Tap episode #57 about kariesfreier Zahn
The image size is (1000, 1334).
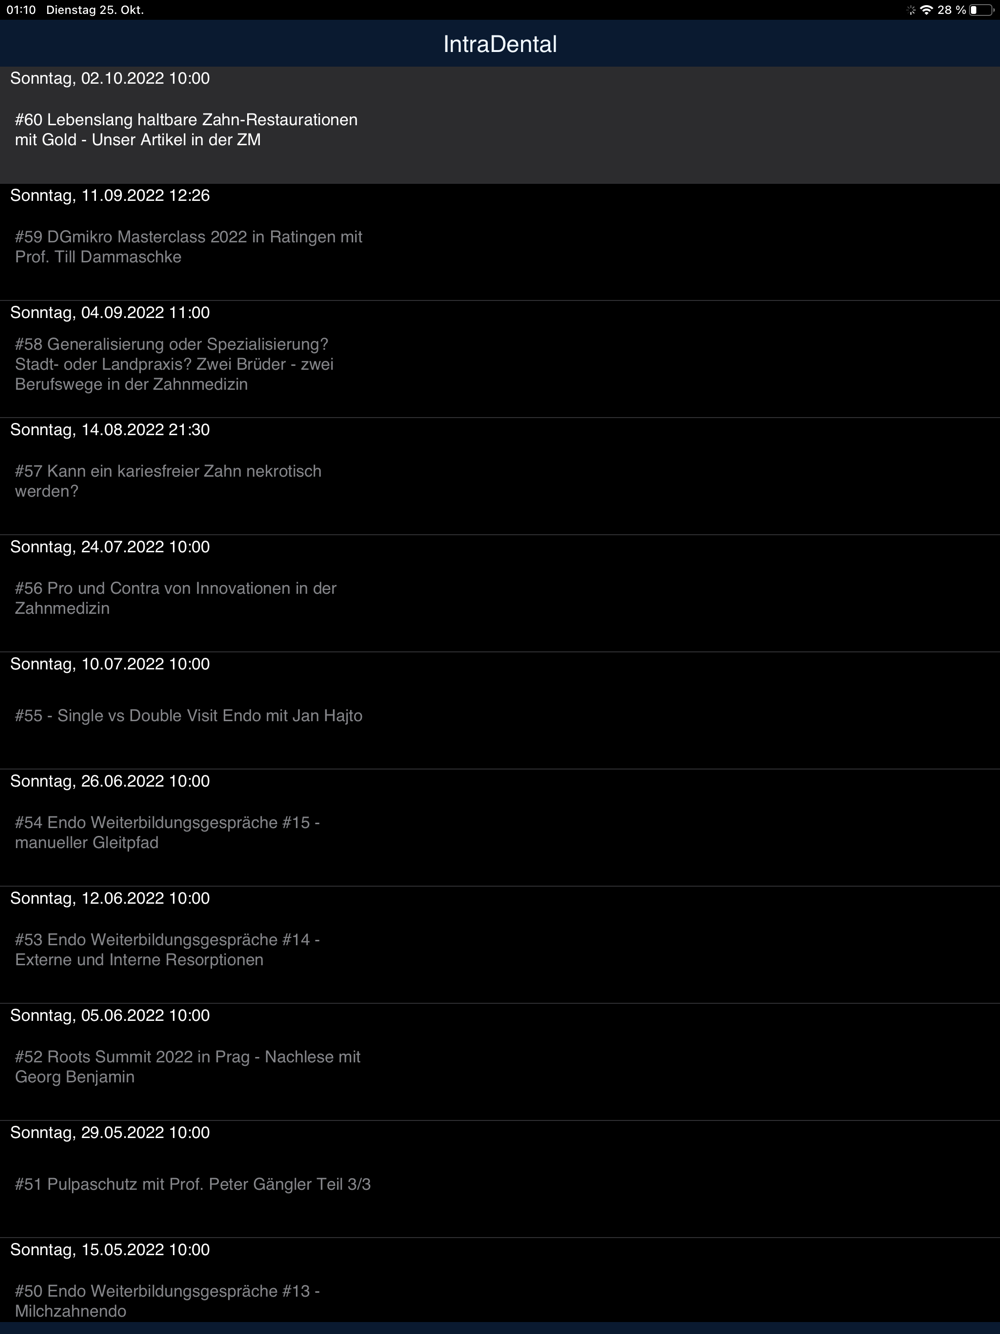168,481
